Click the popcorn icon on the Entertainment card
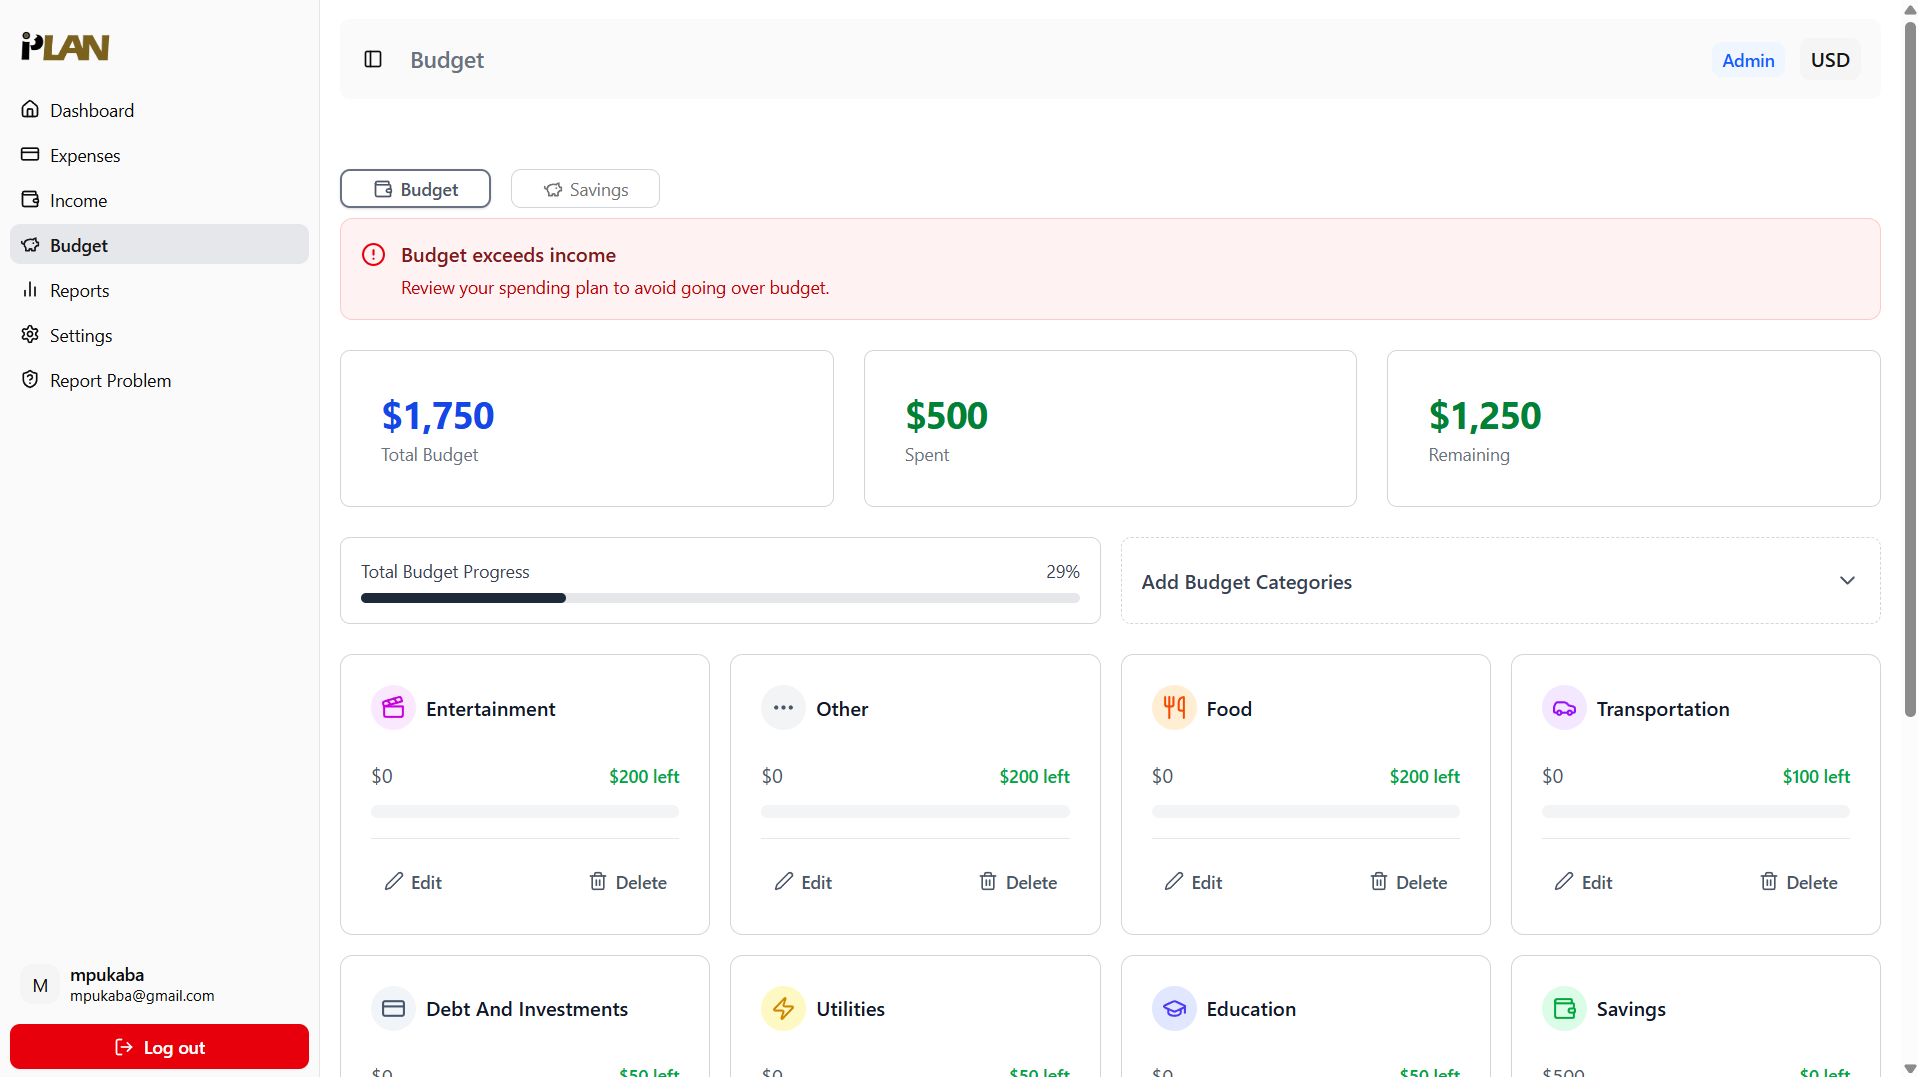Image resolution: width=1918 pixels, height=1077 pixels. pos(392,707)
